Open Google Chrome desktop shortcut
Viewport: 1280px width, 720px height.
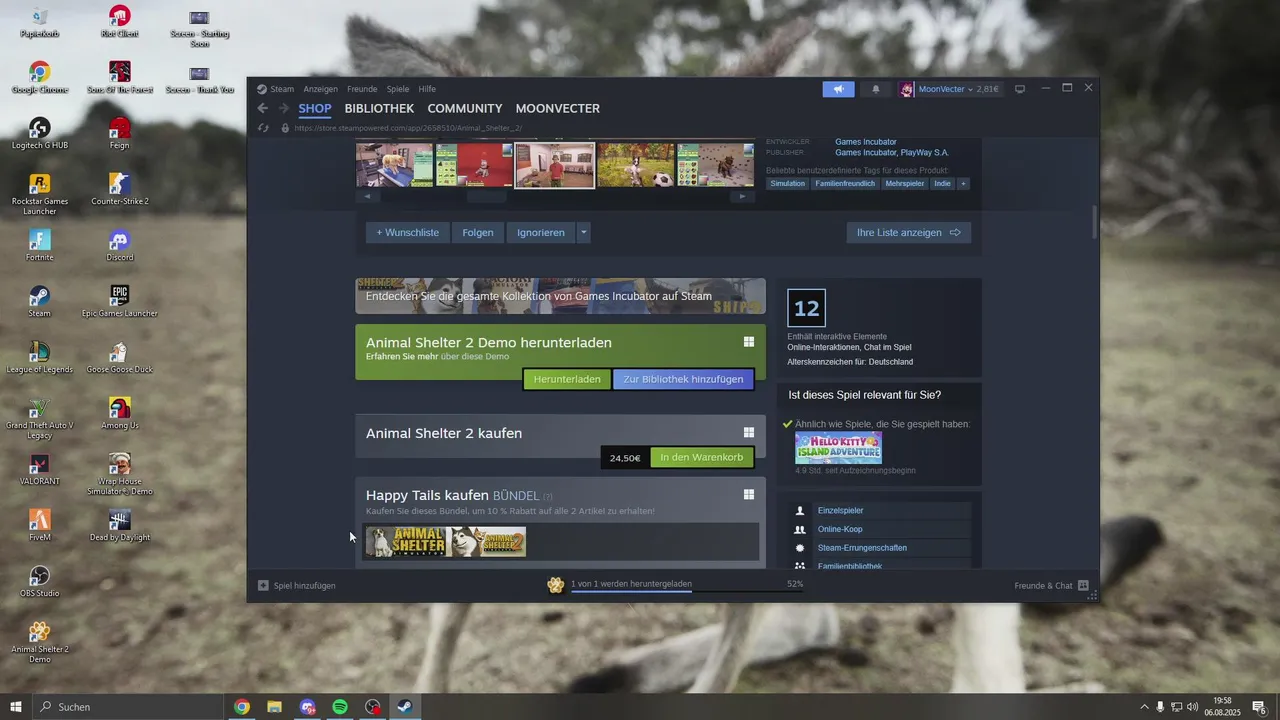click(x=39, y=78)
